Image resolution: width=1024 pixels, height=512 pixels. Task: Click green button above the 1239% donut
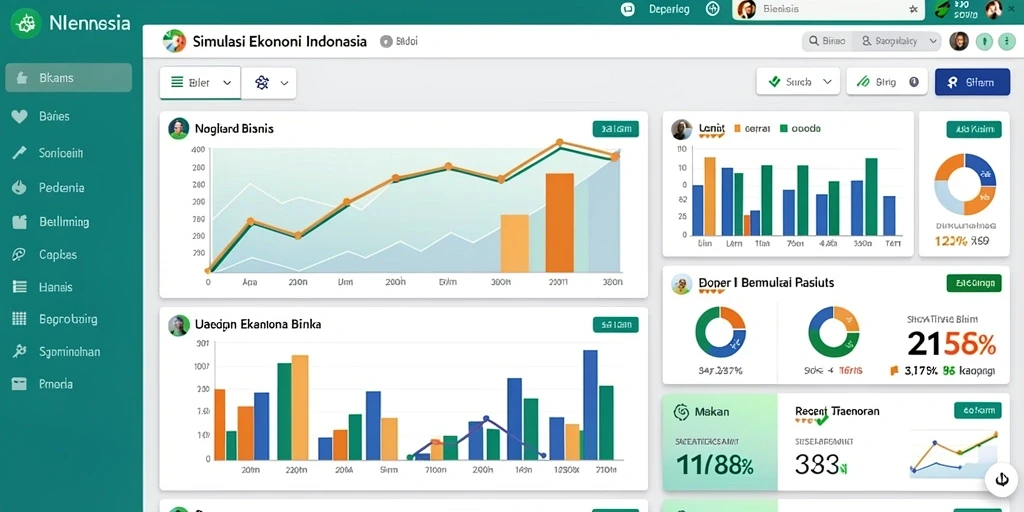(x=974, y=129)
